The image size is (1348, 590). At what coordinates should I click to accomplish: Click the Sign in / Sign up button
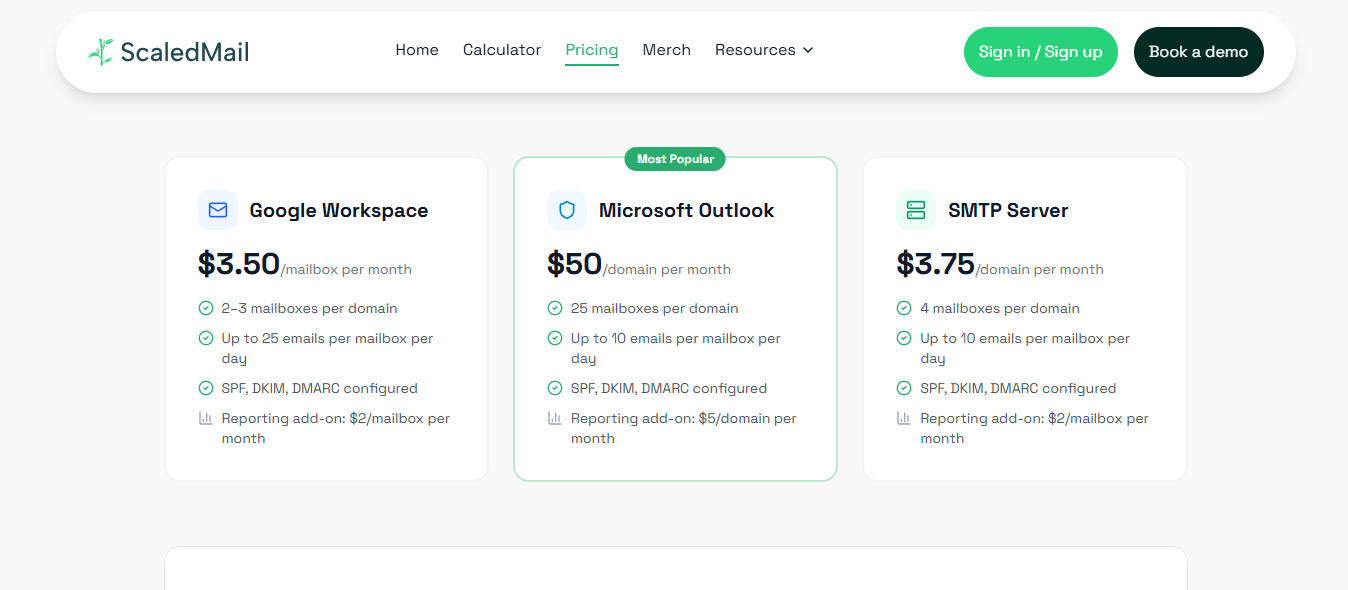tap(1041, 52)
